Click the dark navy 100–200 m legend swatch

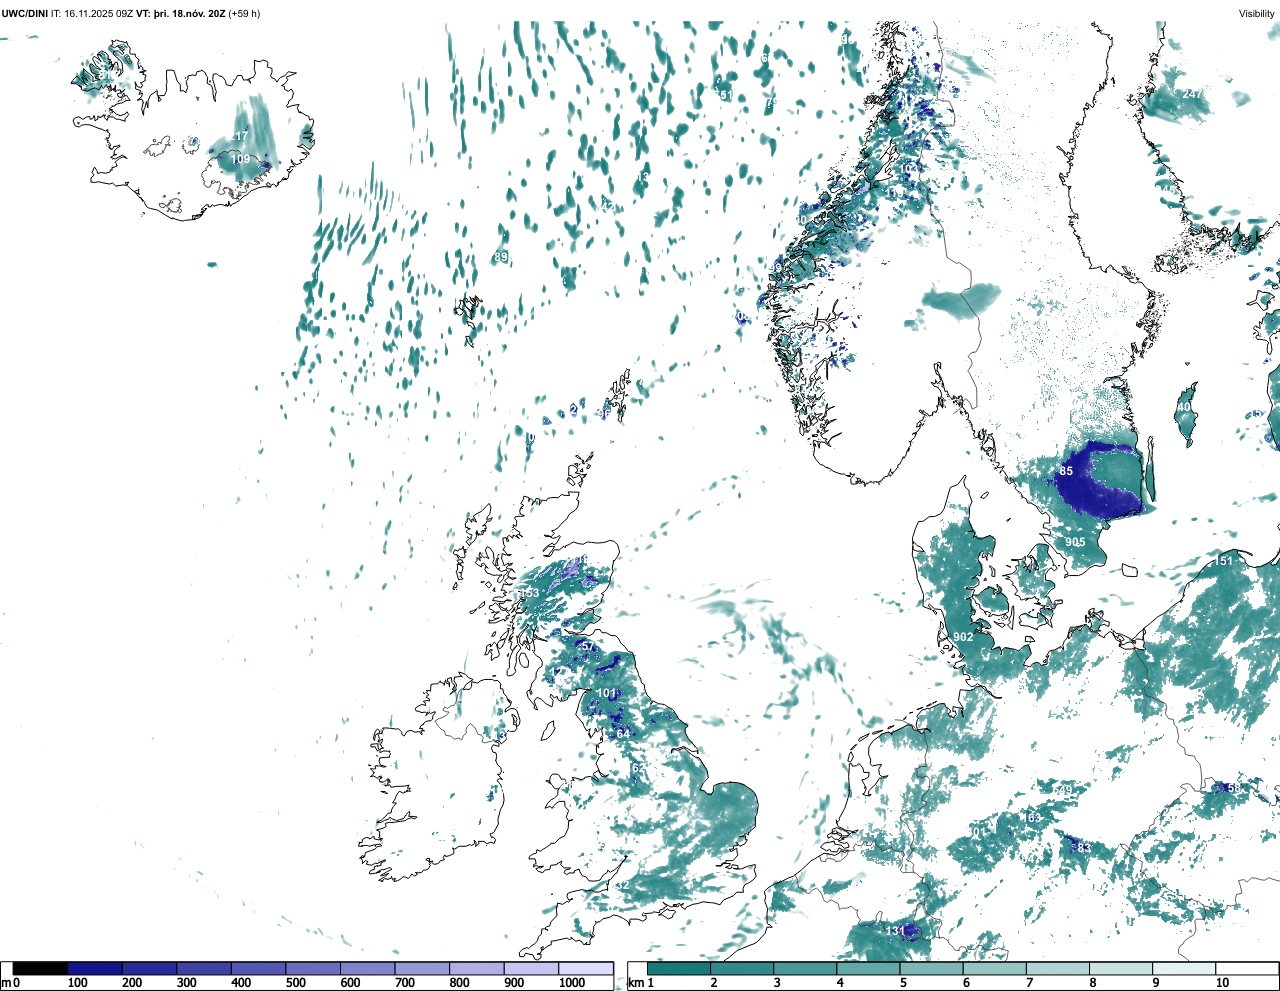pyautogui.click(x=95, y=968)
